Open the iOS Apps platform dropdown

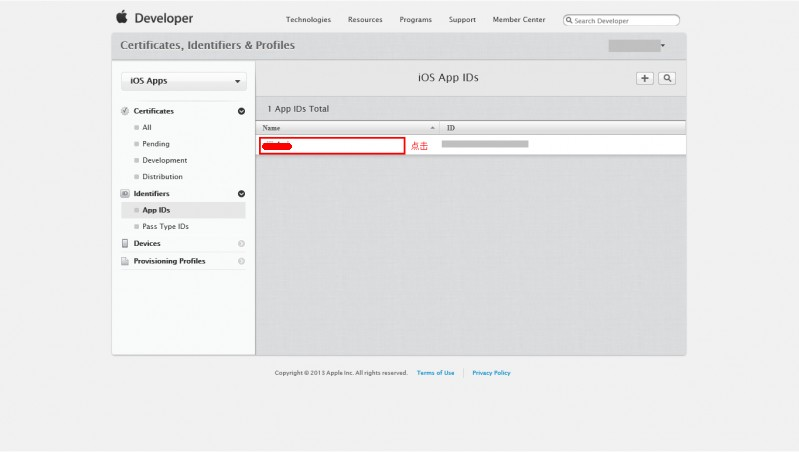coord(184,81)
